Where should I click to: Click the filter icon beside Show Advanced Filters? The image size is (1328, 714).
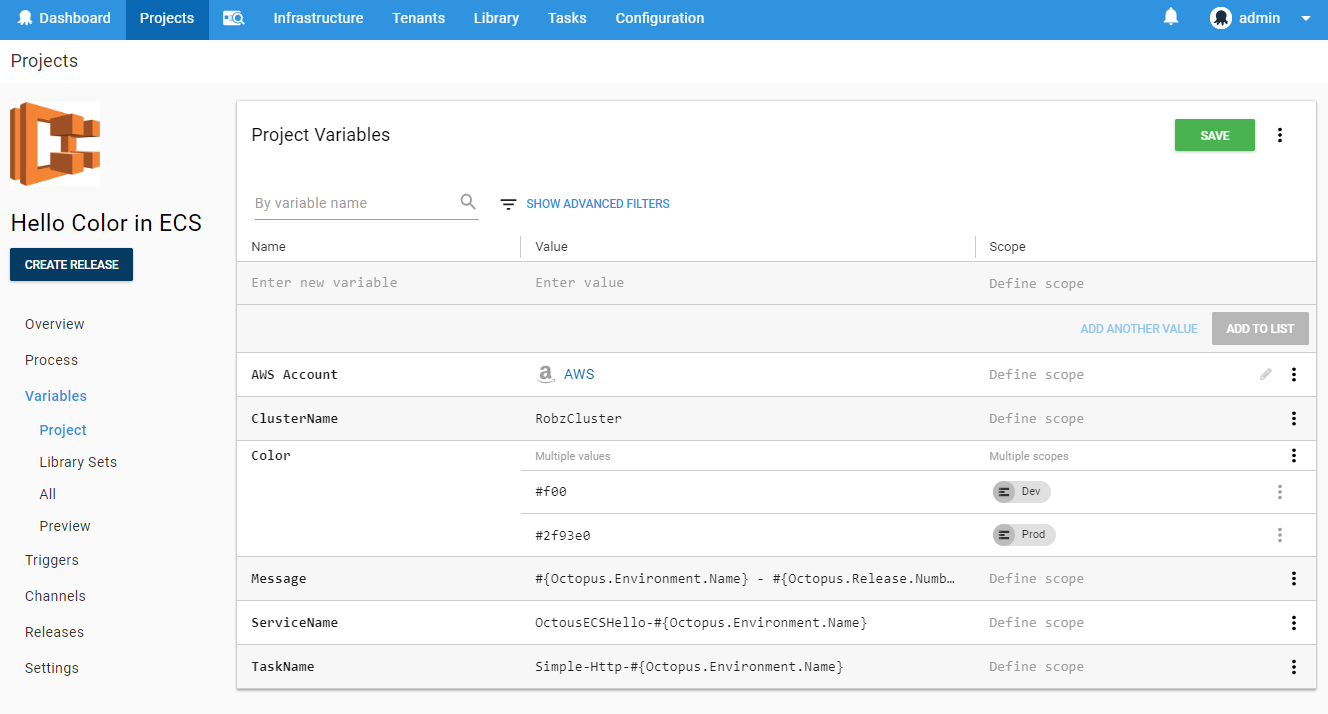pyautogui.click(x=508, y=203)
